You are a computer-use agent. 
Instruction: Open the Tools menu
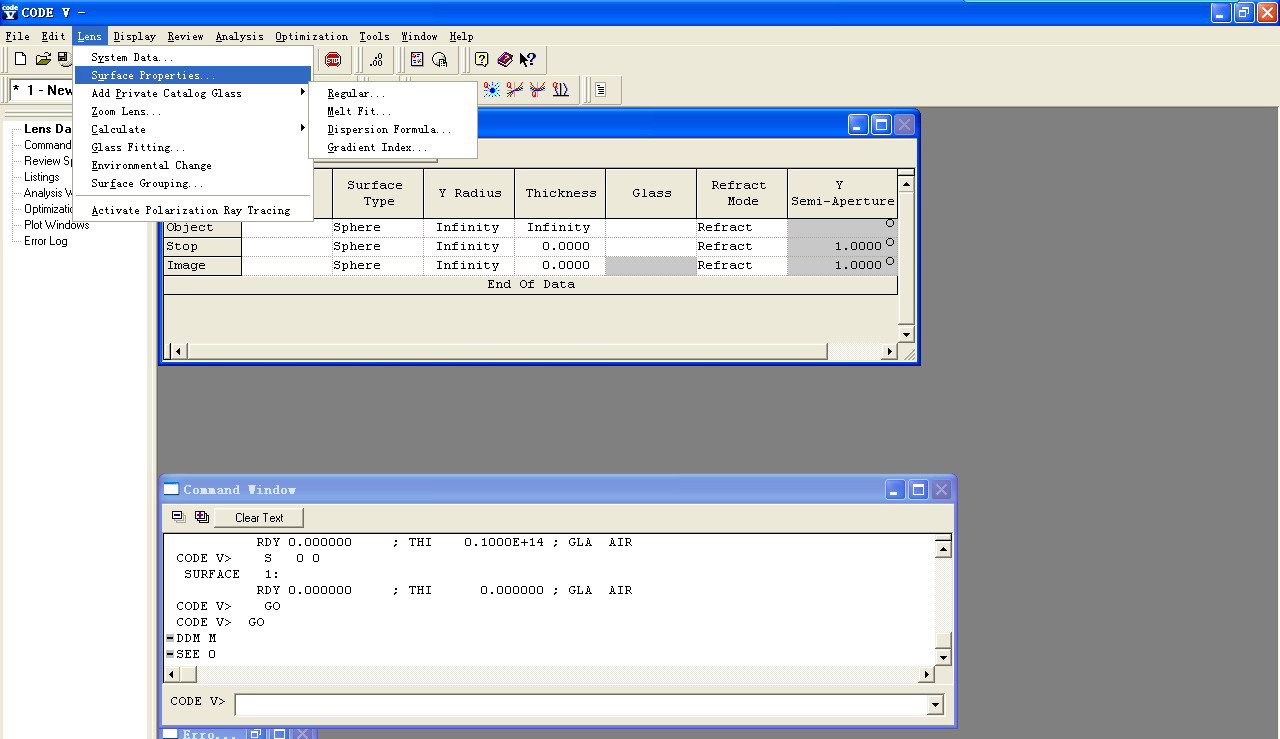374,36
